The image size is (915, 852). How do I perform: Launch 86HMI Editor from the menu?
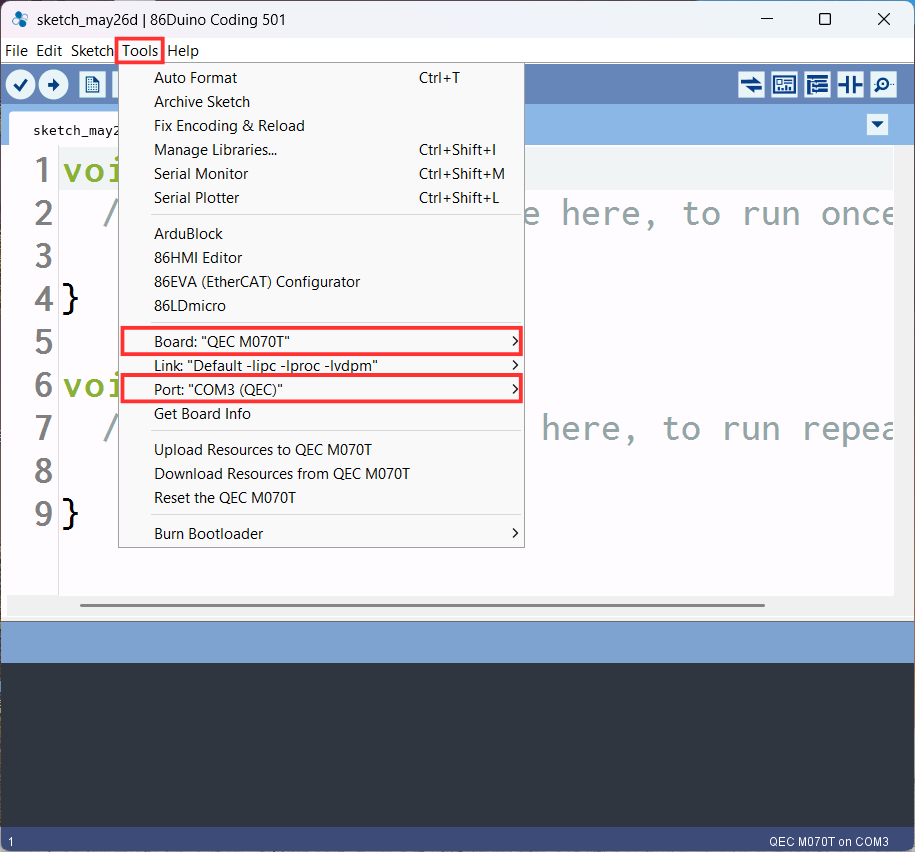pyautogui.click(x=321, y=257)
